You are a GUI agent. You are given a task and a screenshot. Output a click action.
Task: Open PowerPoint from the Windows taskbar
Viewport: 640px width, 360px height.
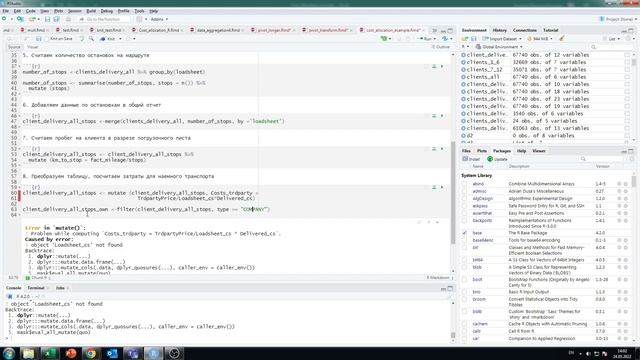[x=70, y=353]
